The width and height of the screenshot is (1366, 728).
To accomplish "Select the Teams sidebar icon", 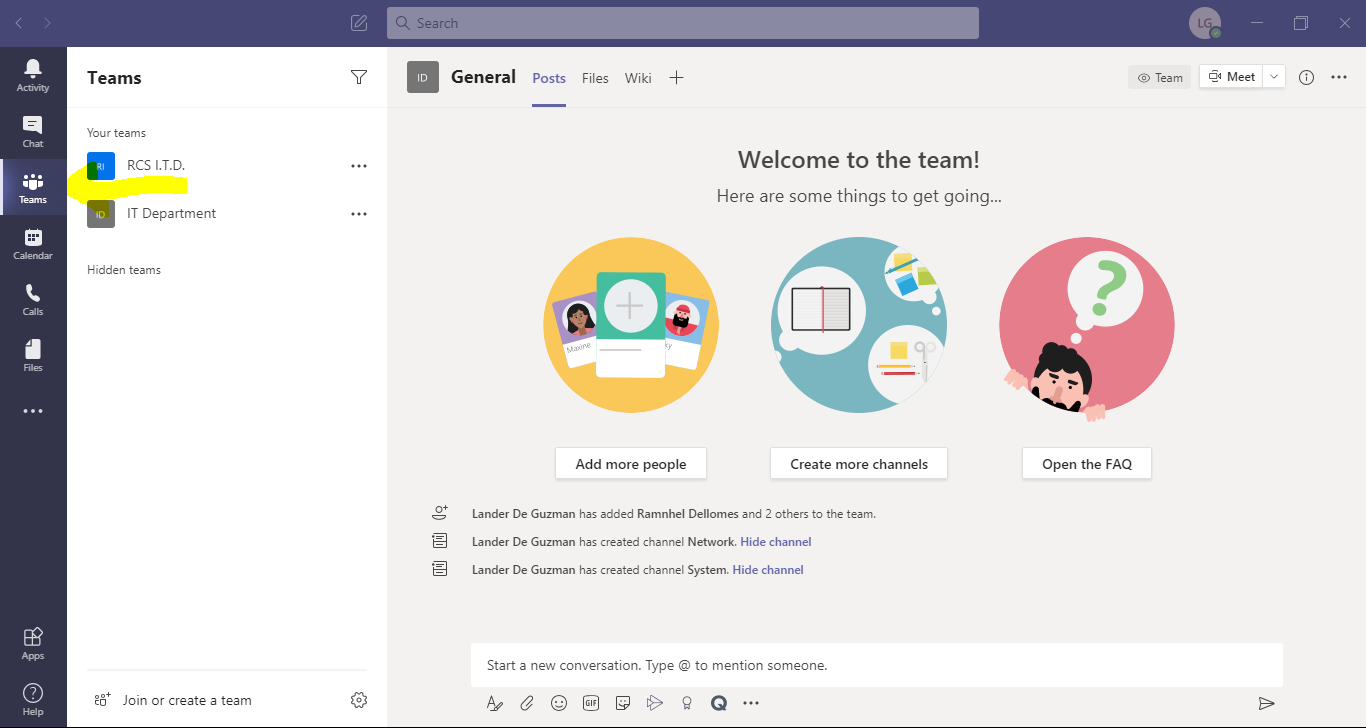I will click(x=33, y=187).
